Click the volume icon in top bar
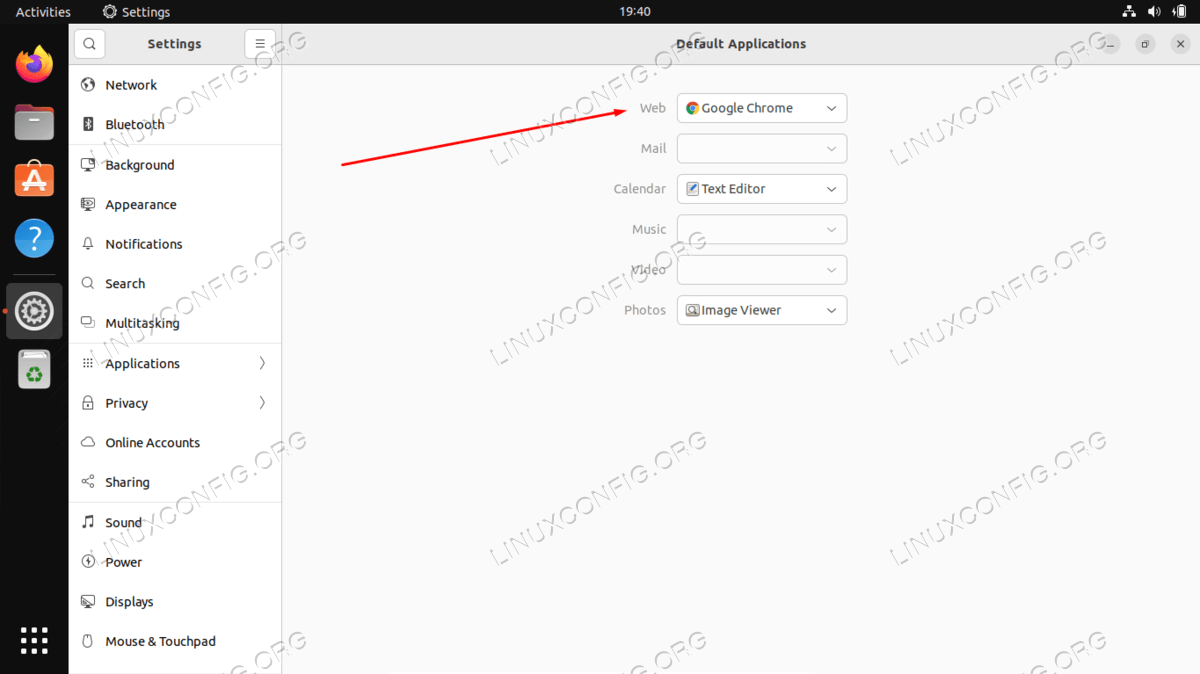 pos(1154,12)
